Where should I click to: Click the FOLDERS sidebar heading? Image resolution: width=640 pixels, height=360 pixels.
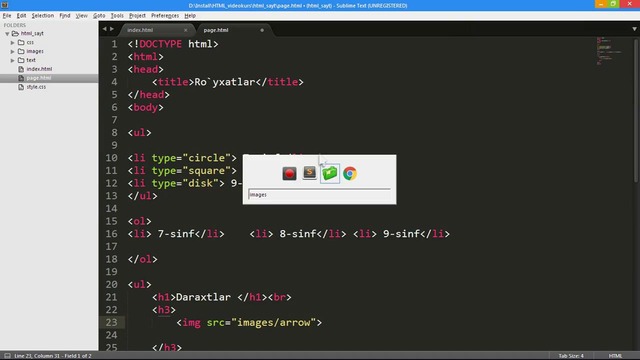(x=15, y=25)
